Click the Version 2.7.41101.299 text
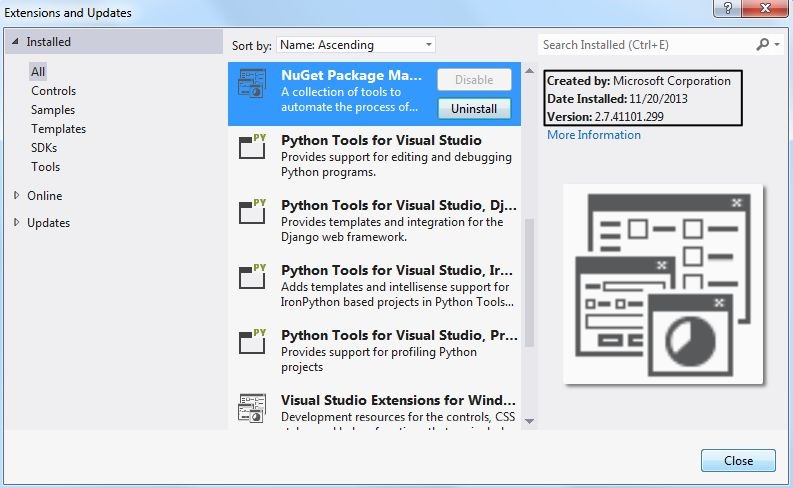 pos(605,117)
